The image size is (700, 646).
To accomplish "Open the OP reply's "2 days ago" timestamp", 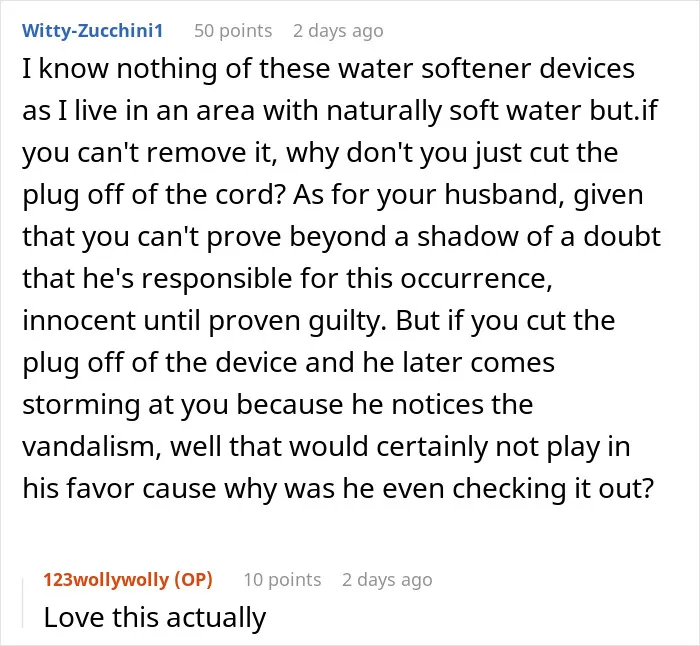I will point(387,579).
